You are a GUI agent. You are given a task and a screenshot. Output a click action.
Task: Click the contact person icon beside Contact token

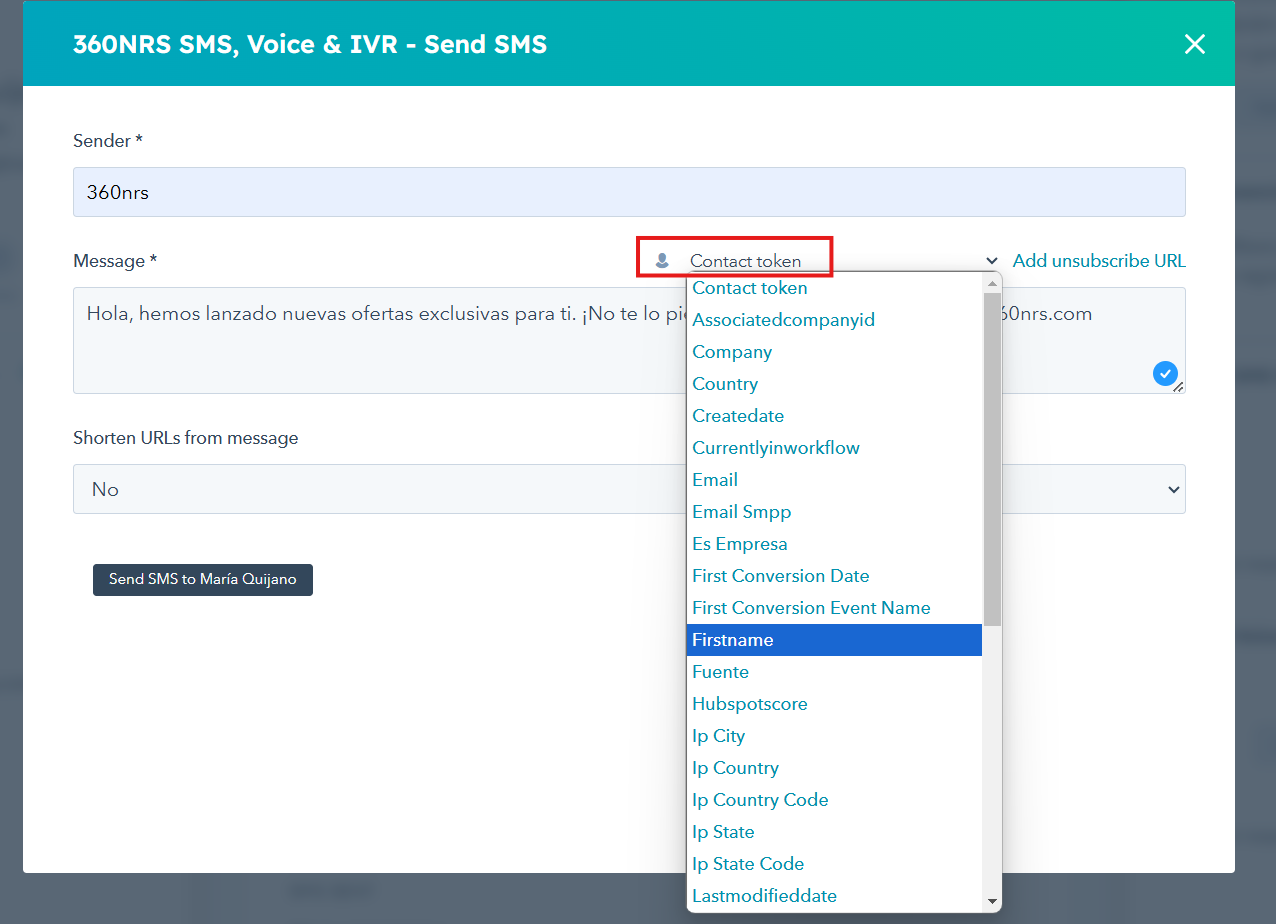[x=662, y=261]
